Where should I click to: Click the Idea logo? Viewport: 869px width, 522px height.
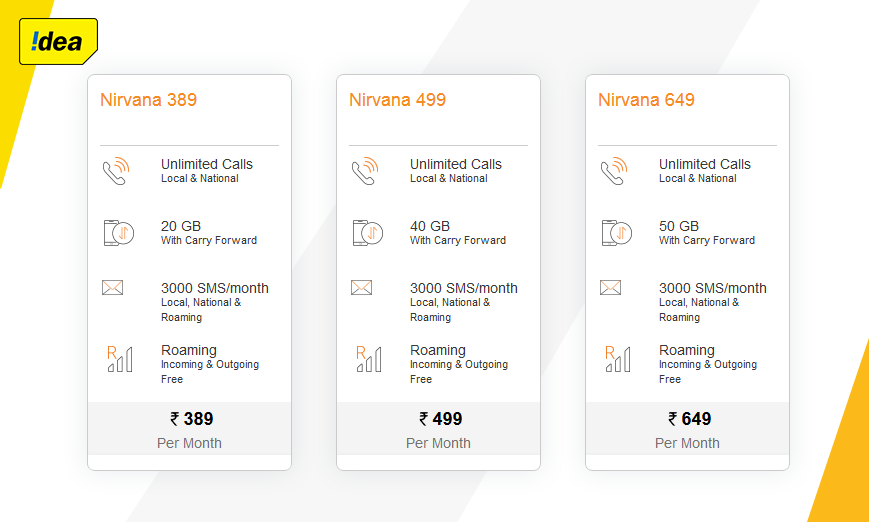pyautogui.click(x=58, y=42)
